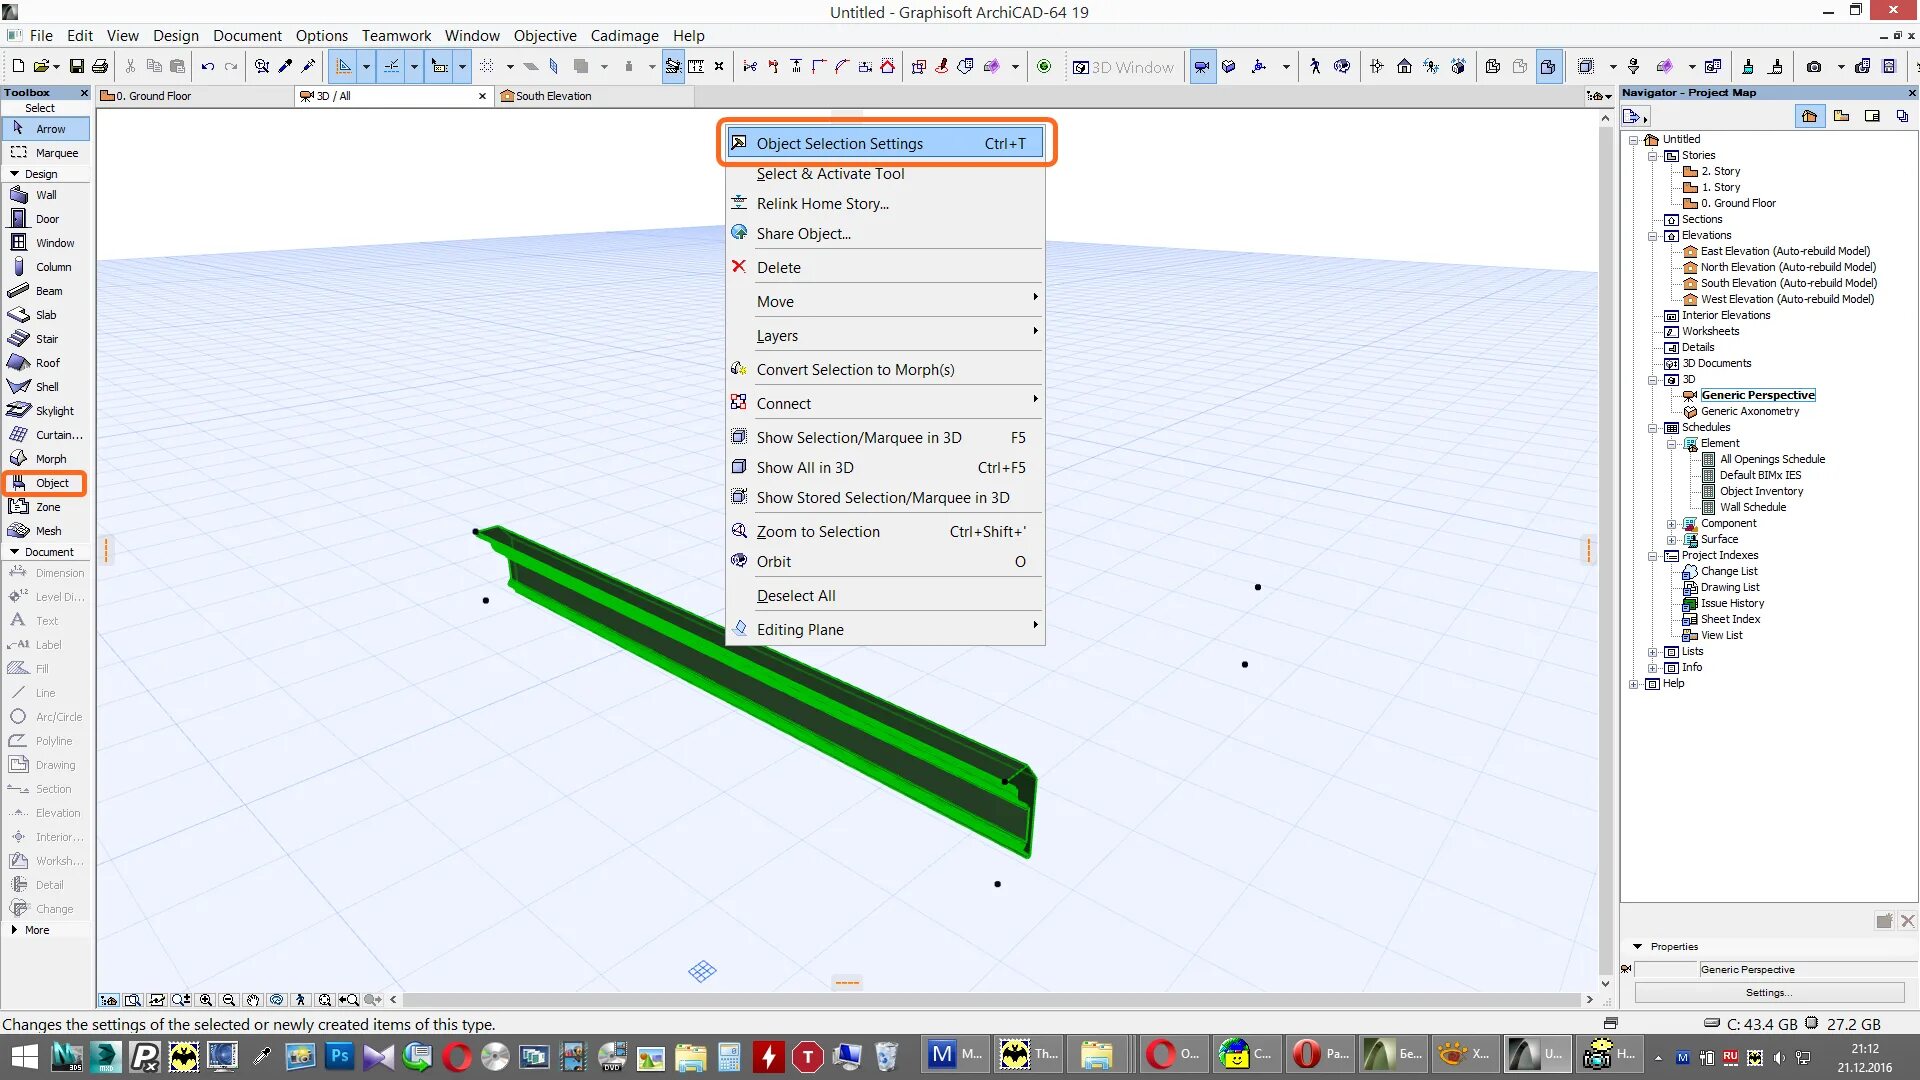Activate the Marquee selection tool
The image size is (1920, 1080).
[55, 153]
